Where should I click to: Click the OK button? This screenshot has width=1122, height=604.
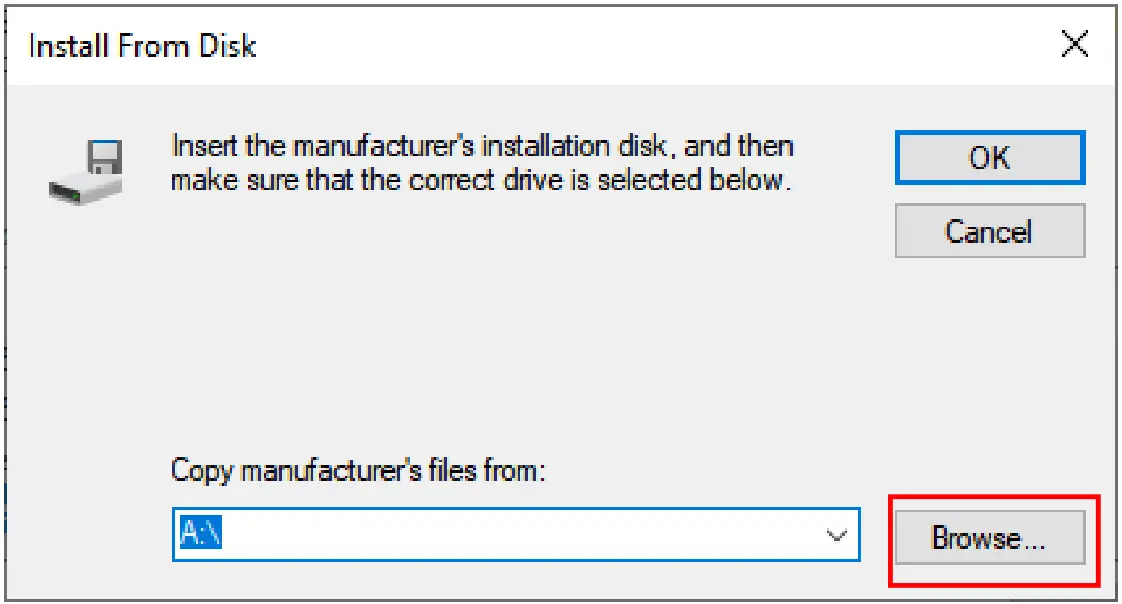[989, 158]
